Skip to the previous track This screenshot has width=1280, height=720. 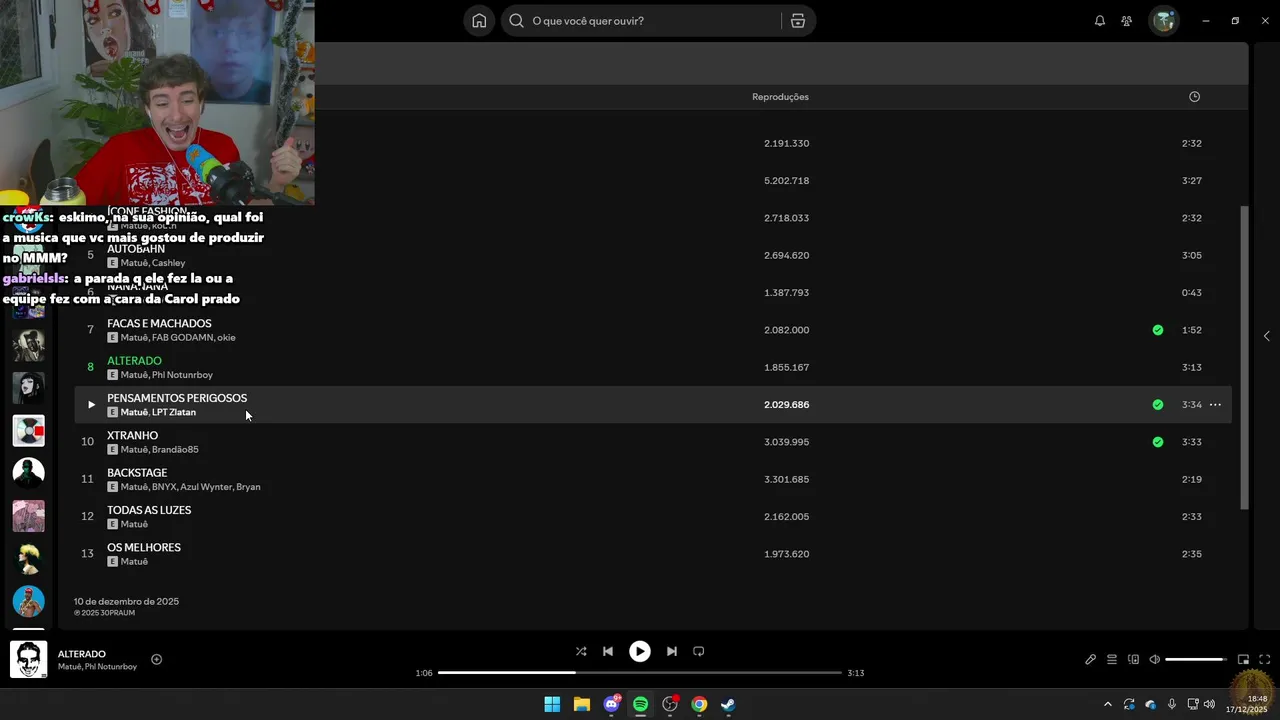click(608, 651)
